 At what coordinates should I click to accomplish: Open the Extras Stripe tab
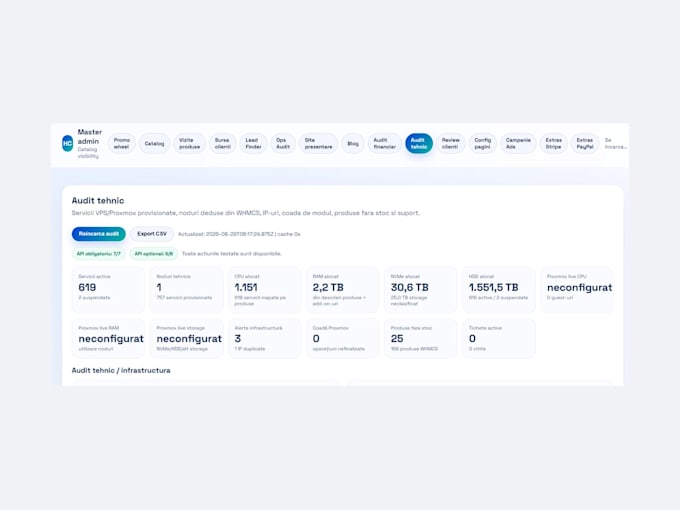pyautogui.click(x=554, y=144)
